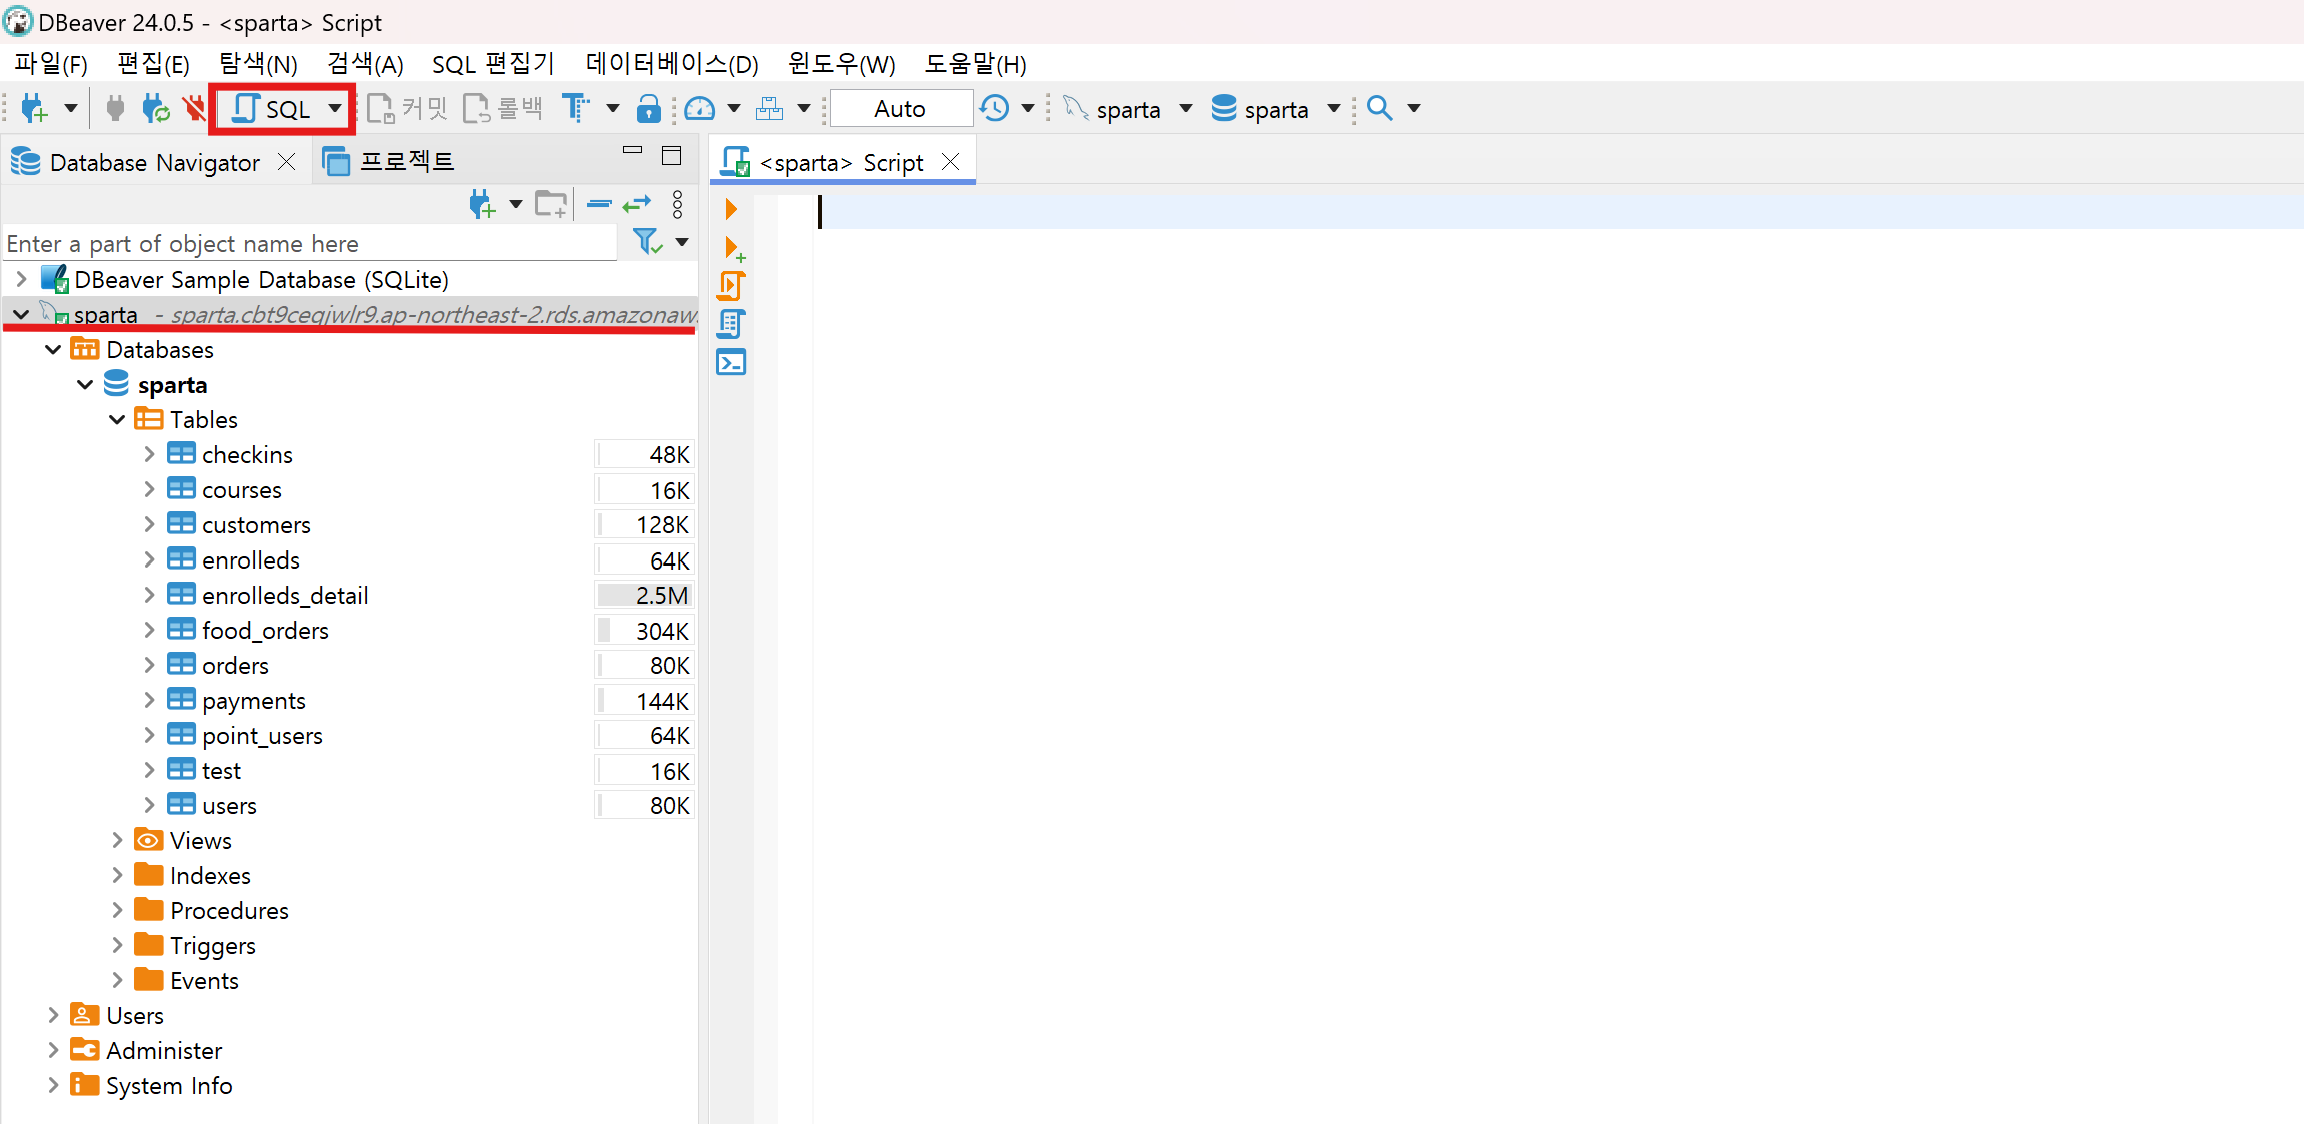This screenshot has width=2304, height=1124.
Task: Click the 2.5M size bar for enrolleds_detail
Action: [x=644, y=595]
